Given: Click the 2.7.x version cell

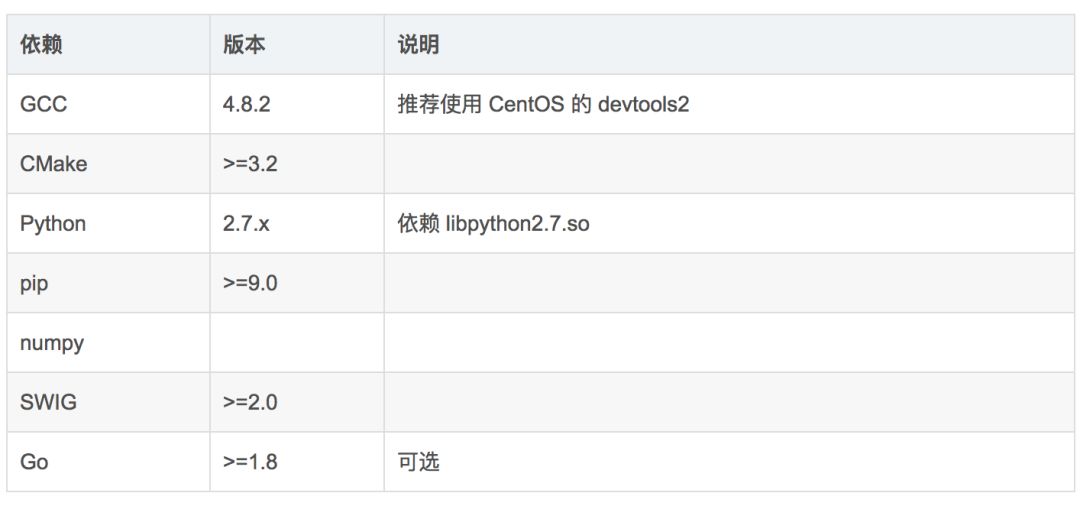Looking at the screenshot, I should [x=246, y=223].
